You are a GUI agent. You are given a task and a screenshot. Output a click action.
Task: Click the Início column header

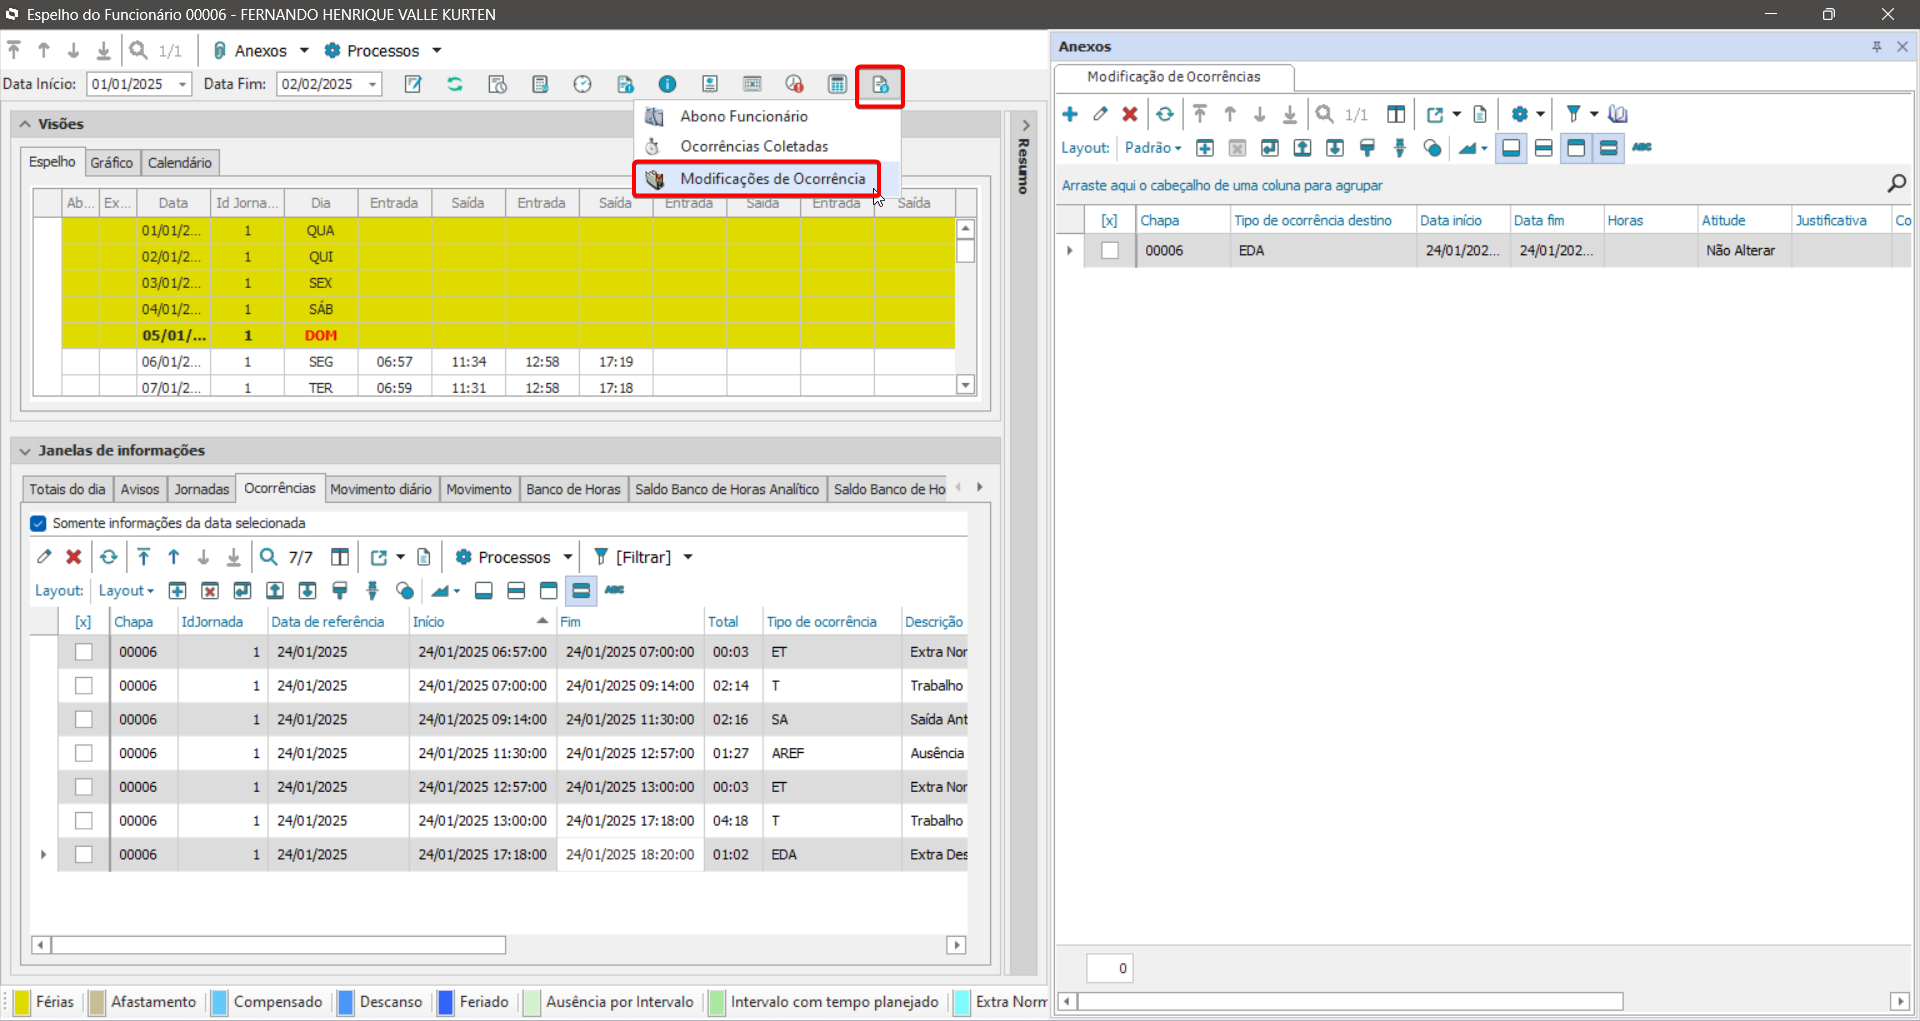tap(482, 622)
